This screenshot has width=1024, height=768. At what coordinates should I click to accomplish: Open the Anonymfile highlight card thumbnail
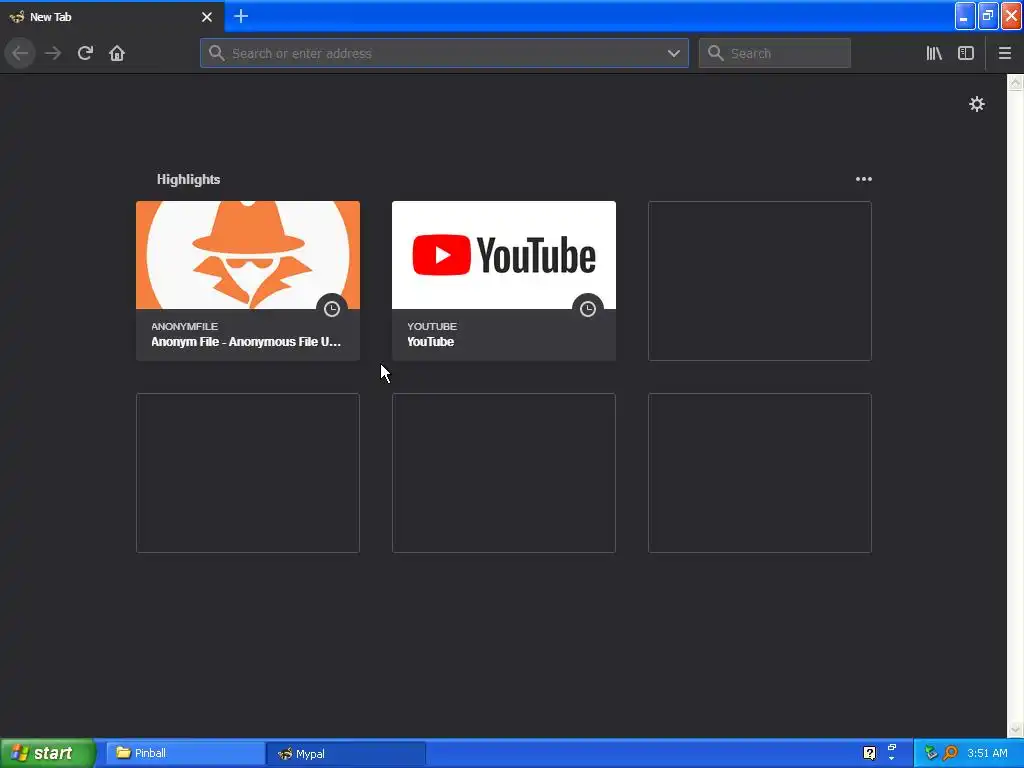248,255
